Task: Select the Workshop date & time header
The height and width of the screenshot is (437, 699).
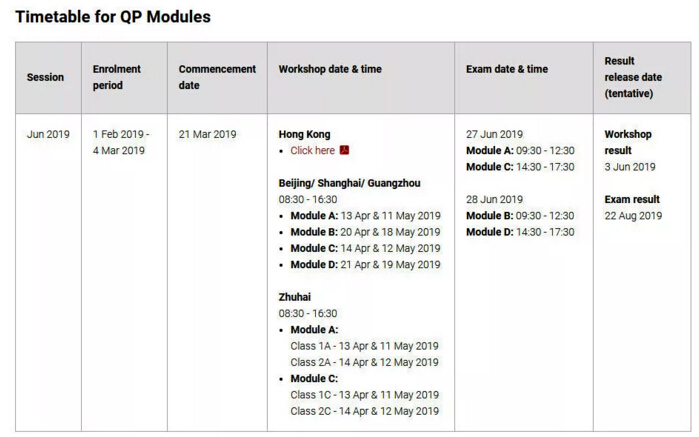Action: 330,69
